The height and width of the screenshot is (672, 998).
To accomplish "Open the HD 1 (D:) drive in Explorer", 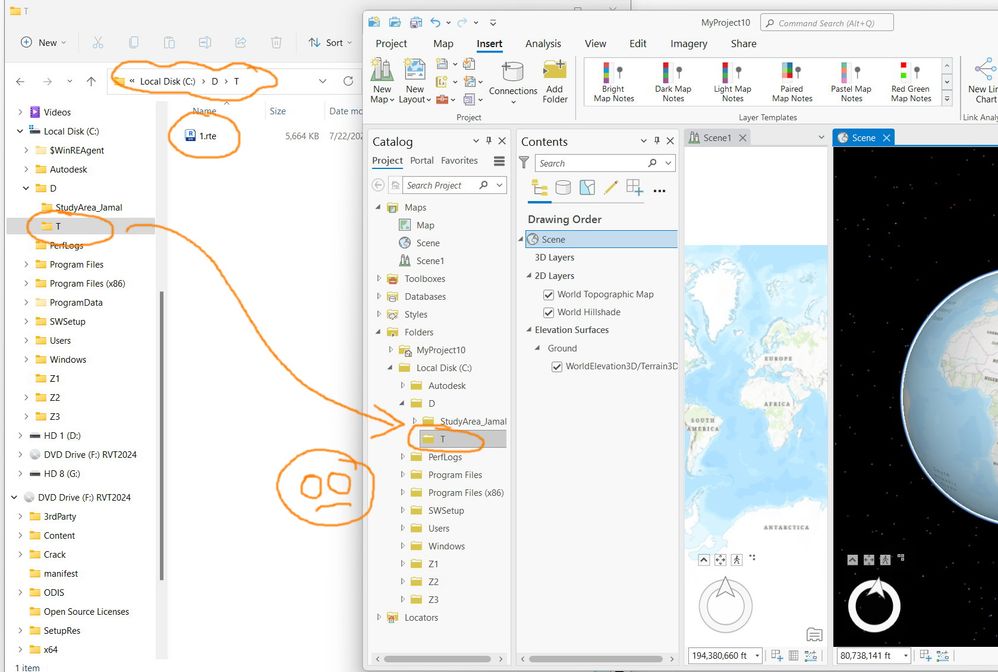I will tap(62, 436).
